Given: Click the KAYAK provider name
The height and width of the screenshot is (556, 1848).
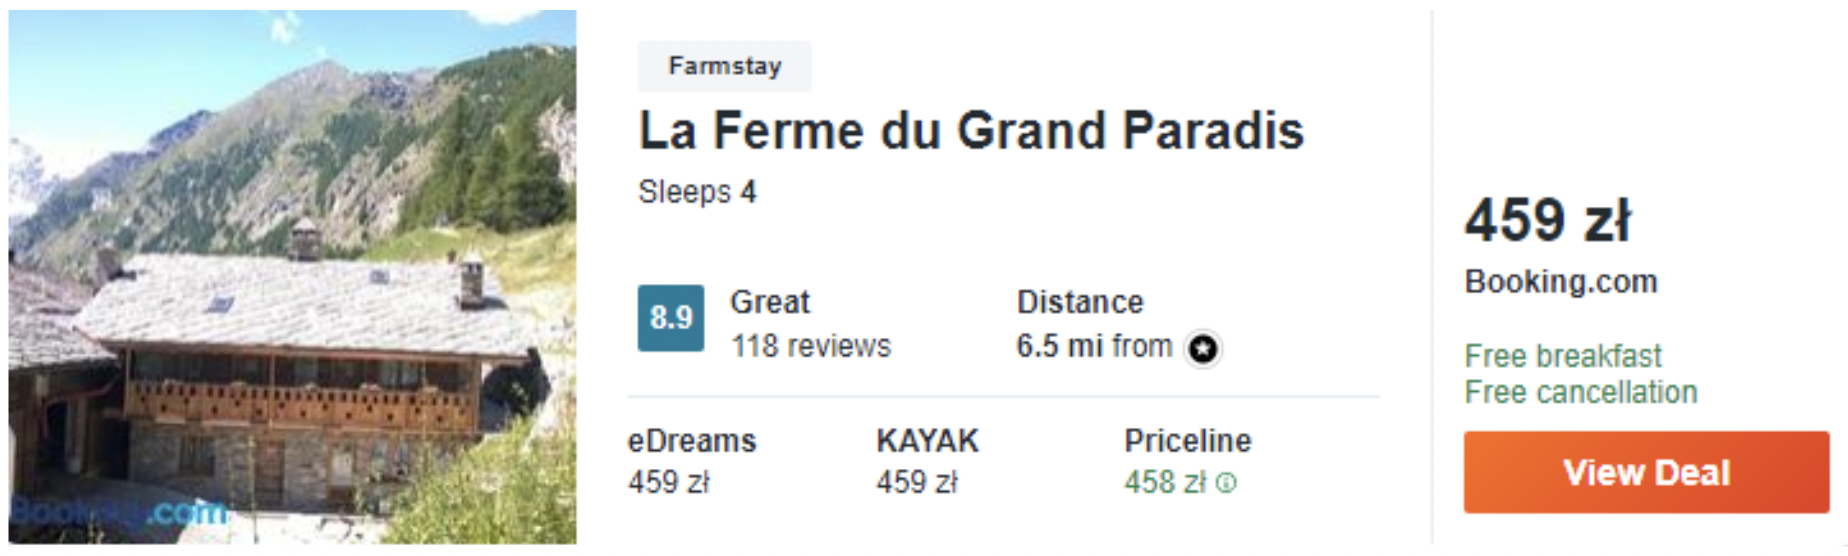Looking at the screenshot, I should [927, 441].
